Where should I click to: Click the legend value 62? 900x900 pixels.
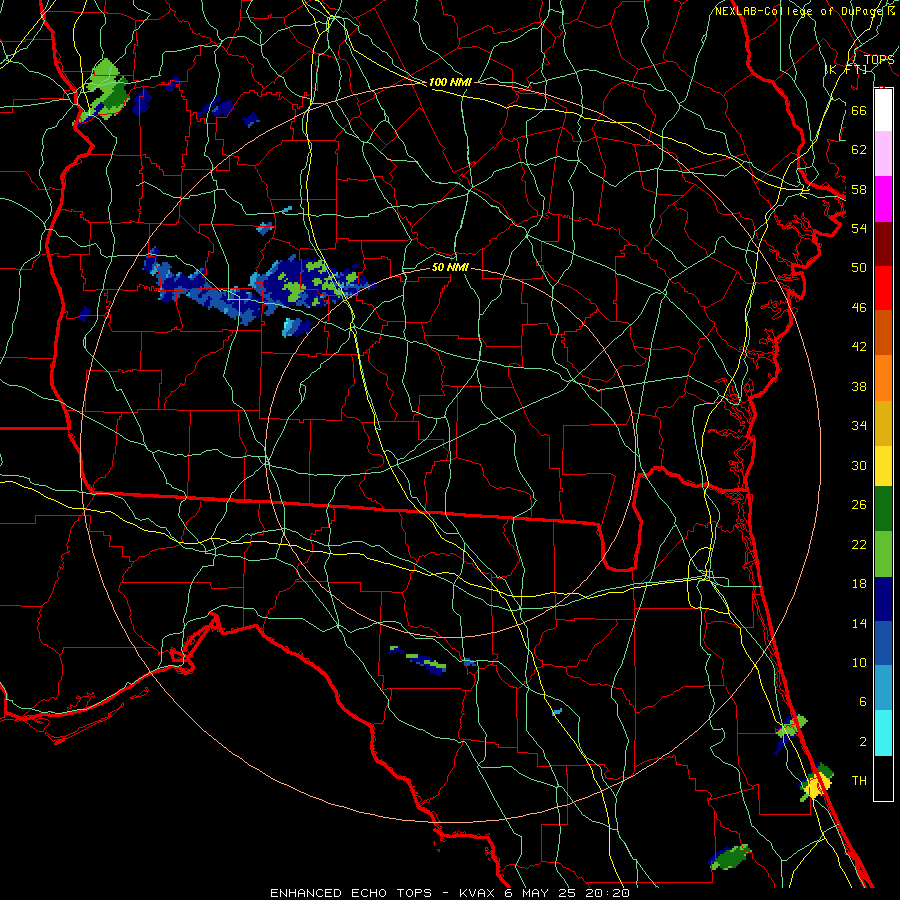pyautogui.click(x=859, y=150)
